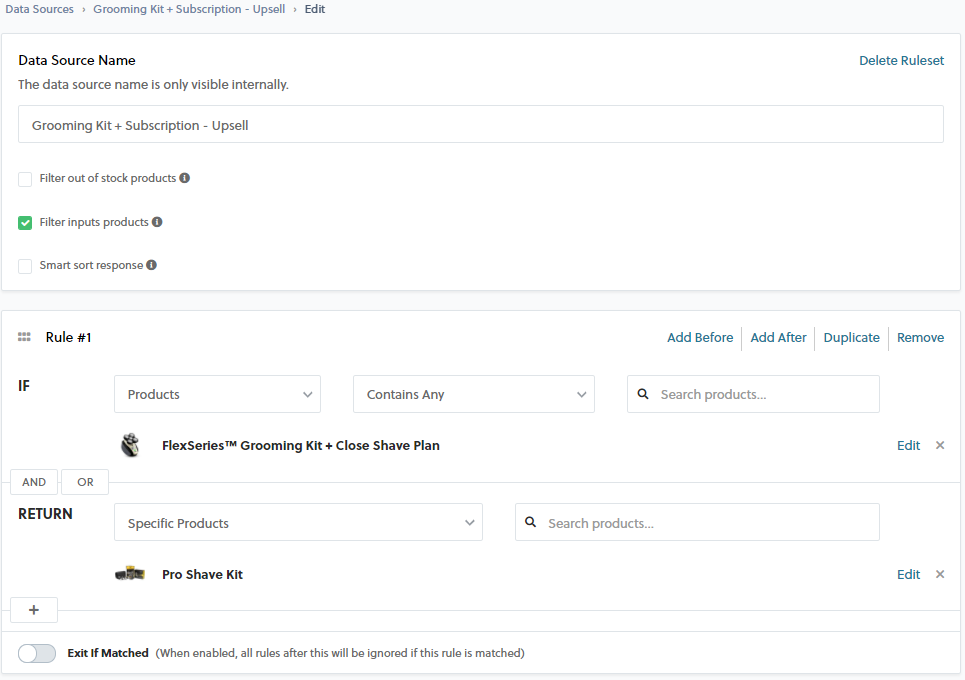Image resolution: width=965 pixels, height=680 pixels.
Task: Uncheck the Filter inputs products option
Action: [x=24, y=222]
